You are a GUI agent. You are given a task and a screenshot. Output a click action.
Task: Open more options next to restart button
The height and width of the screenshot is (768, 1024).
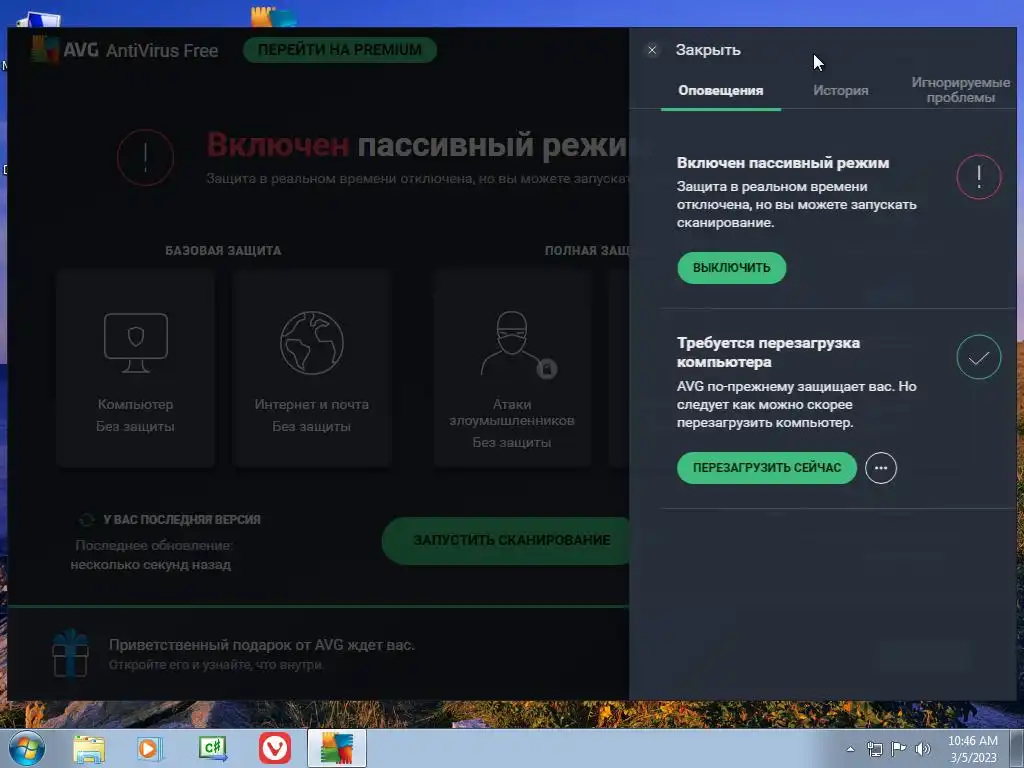coord(881,468)
